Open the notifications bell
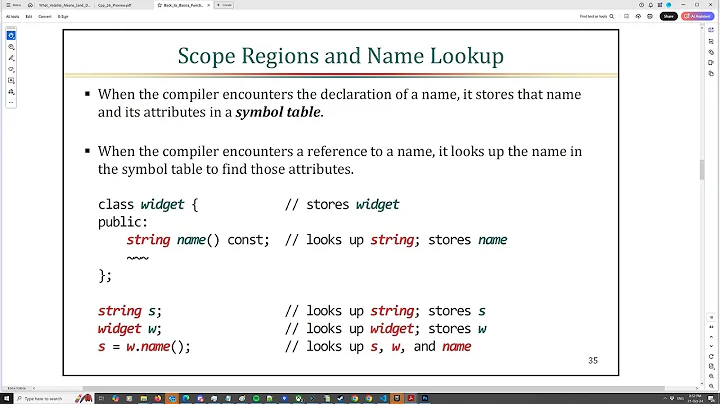 (x=651, y=5)
